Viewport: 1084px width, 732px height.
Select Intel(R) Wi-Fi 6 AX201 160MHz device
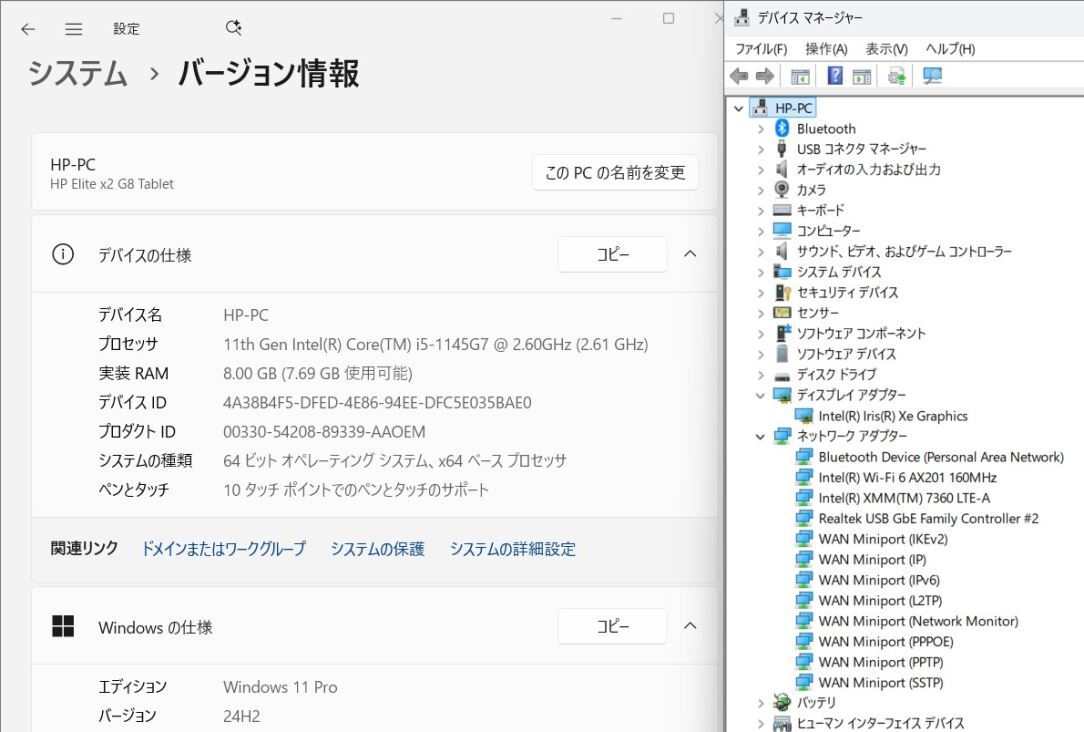point(889,477)
